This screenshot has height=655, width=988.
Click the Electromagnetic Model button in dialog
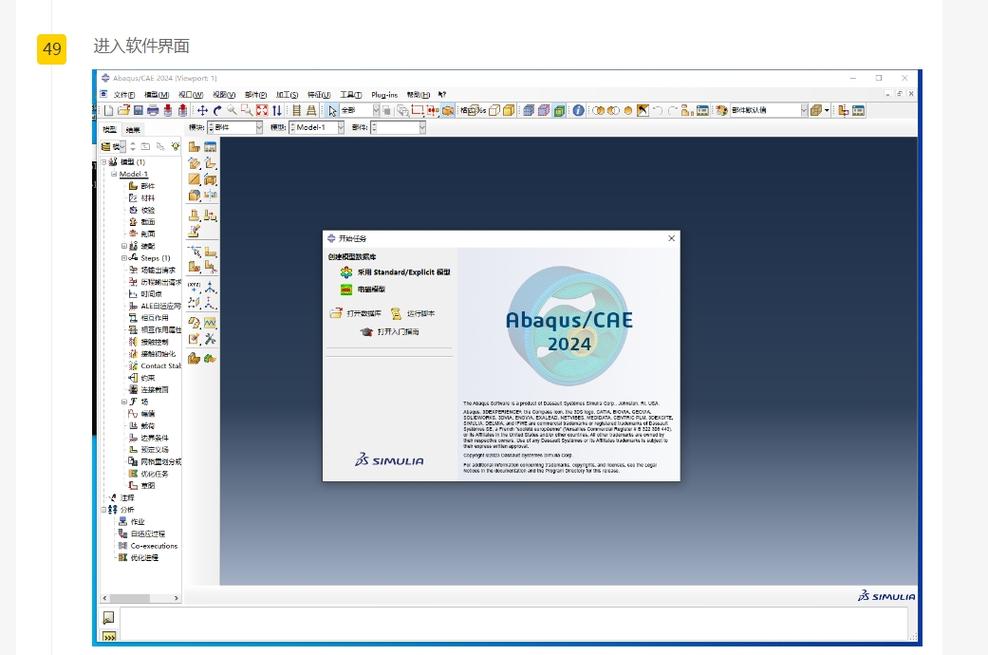[363, 289]
